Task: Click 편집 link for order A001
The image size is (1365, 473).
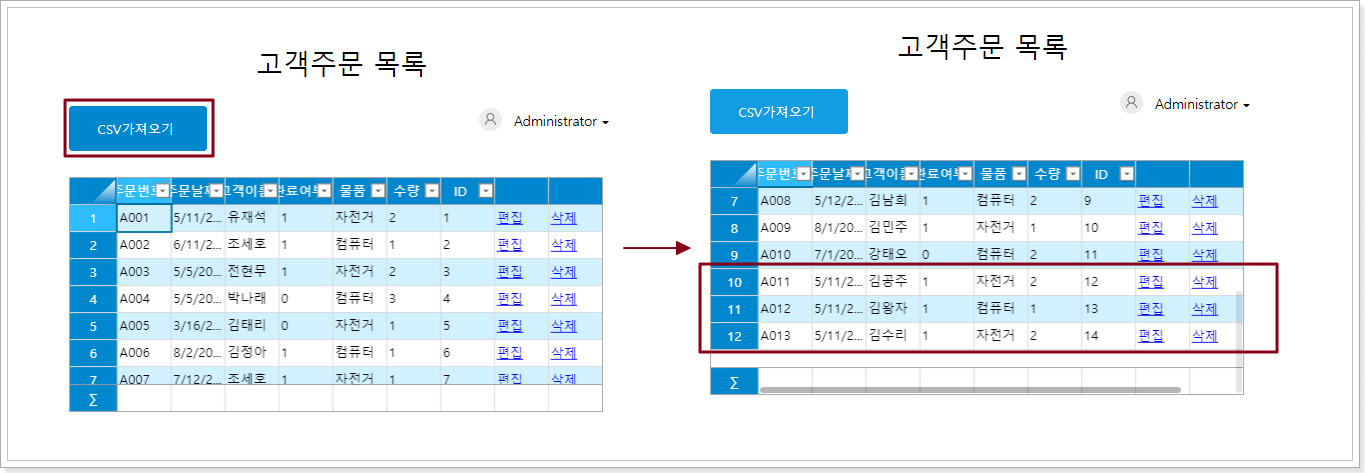Action: pyautogui.click(x=509, y=217)
